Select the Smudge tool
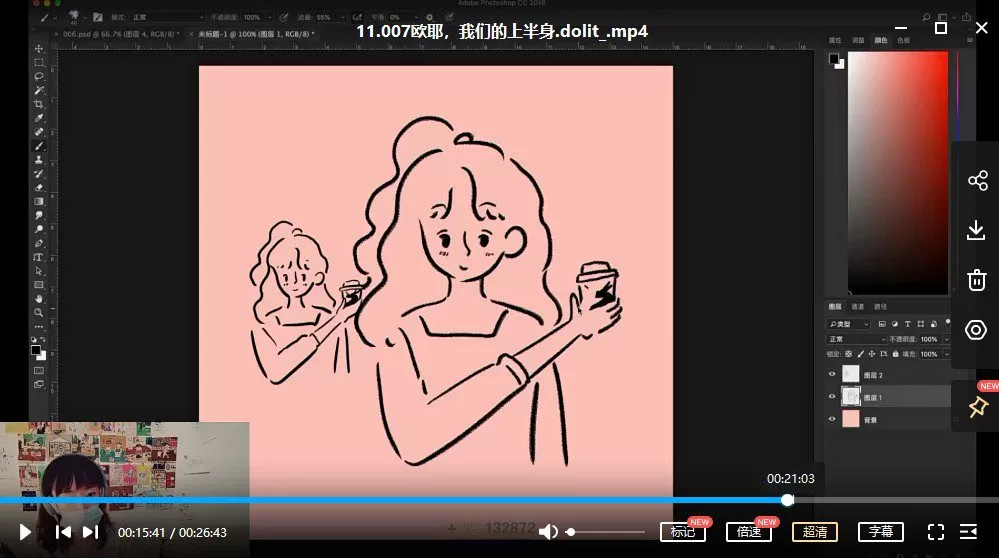 coord(39,215)
